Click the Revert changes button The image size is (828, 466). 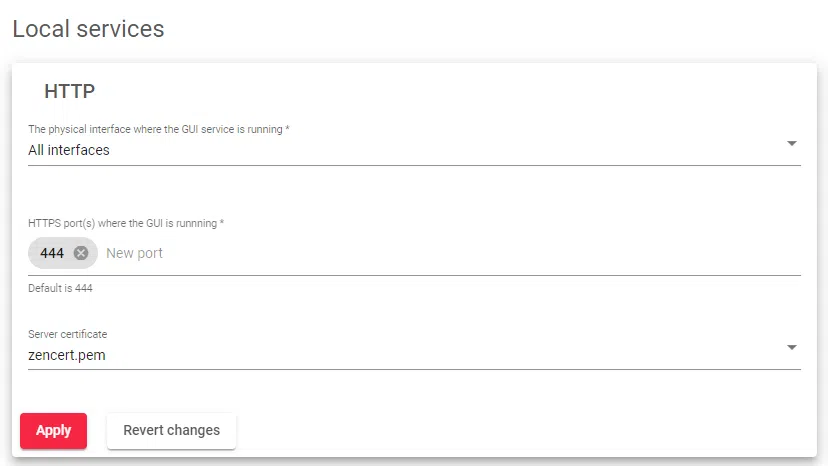tap(171, 430)
